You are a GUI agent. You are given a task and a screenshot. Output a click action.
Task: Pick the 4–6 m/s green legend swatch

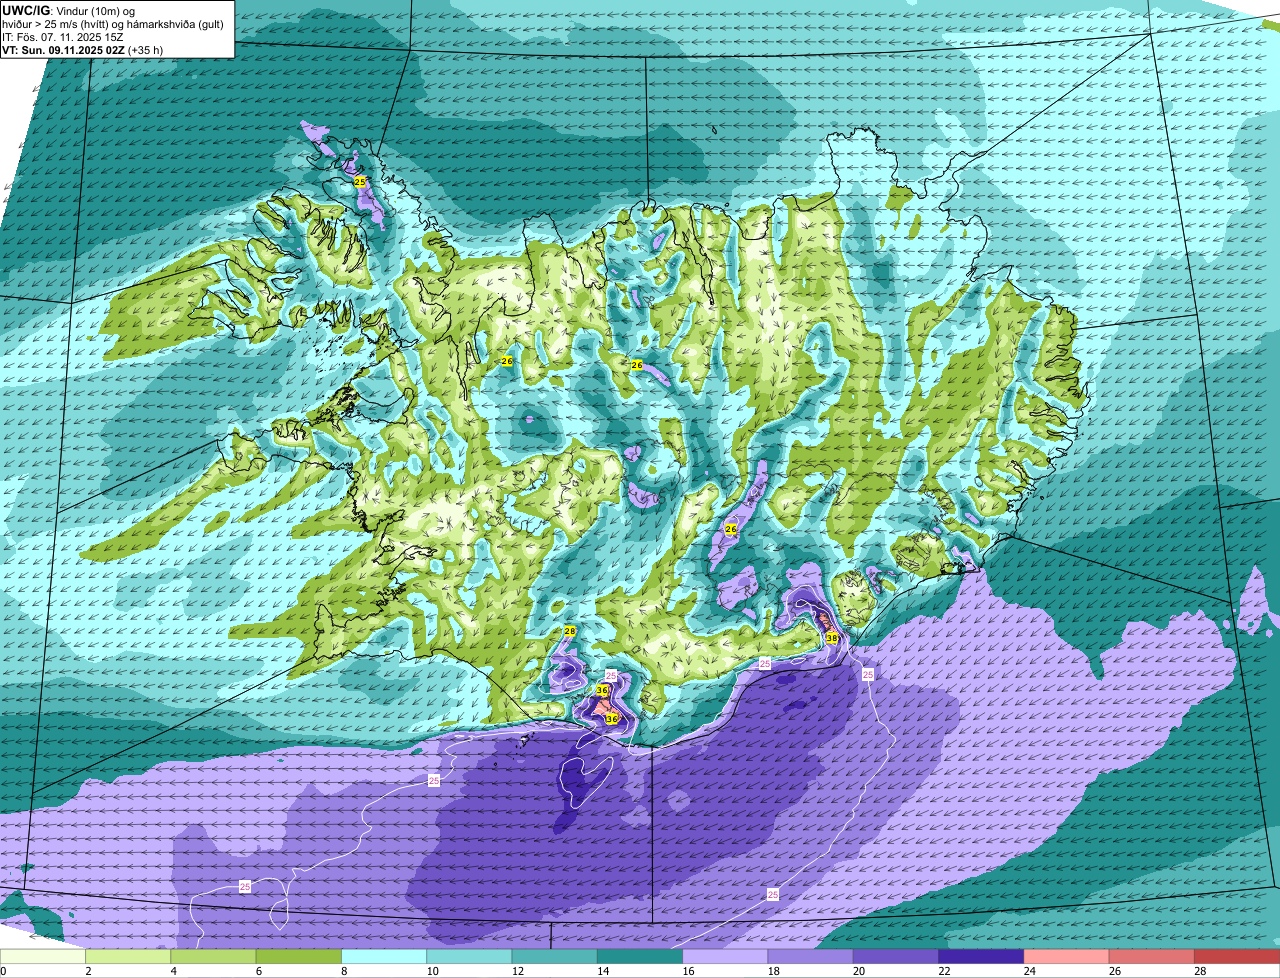[x=214, y=957]
